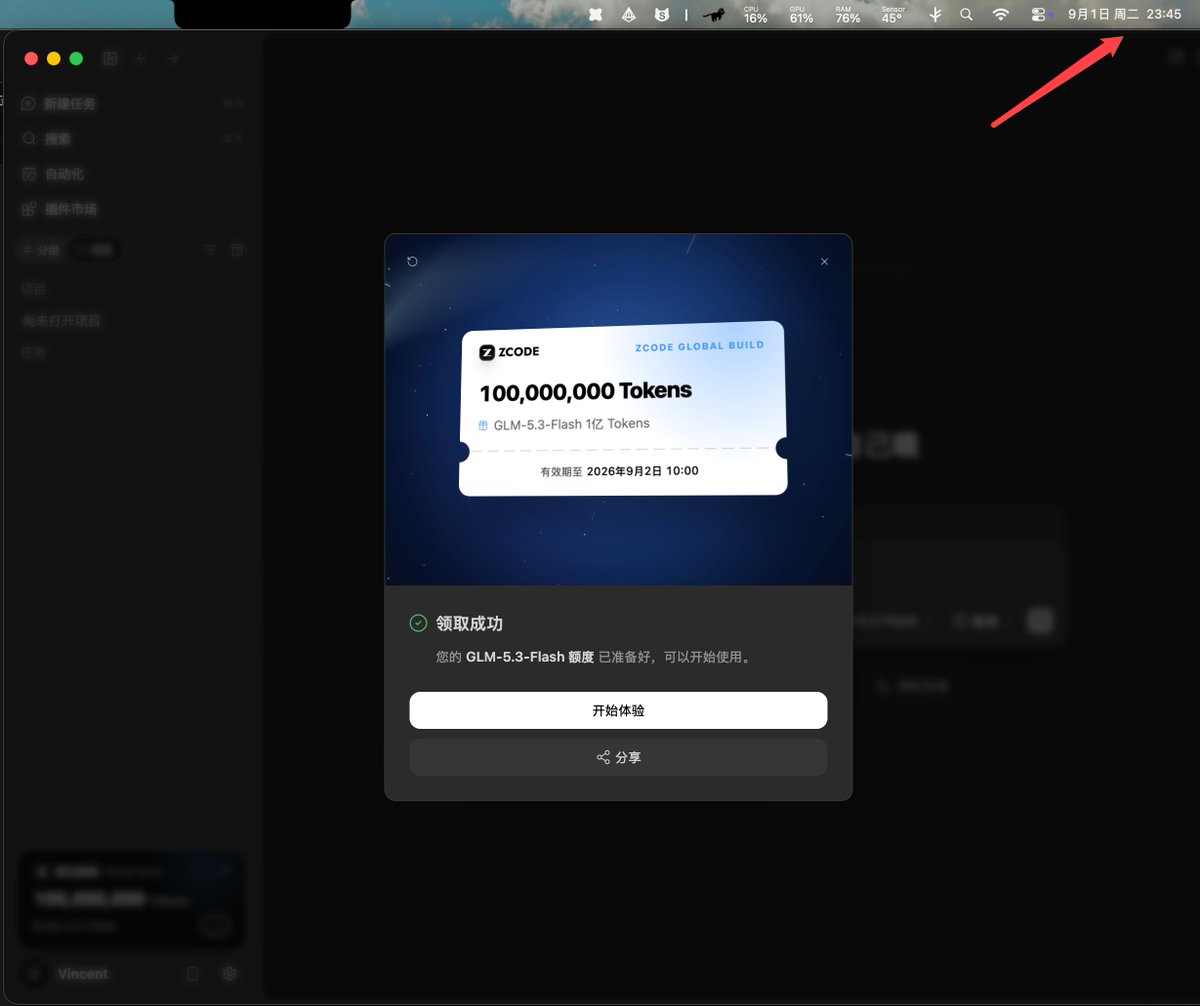Click the GPU 61% indicator
Viewport: 1200px width, 1006px height.
(801, 14)
